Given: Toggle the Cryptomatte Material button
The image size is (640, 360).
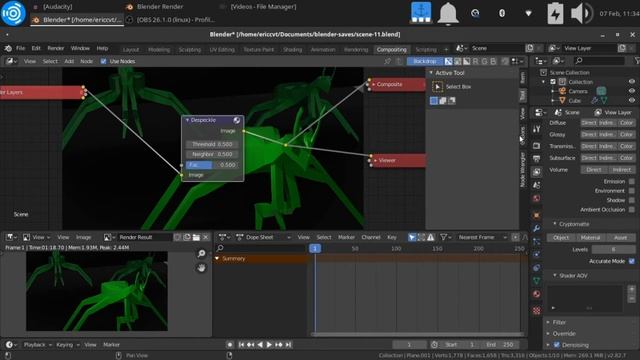Looking at the screenshot, I should 591,238.
